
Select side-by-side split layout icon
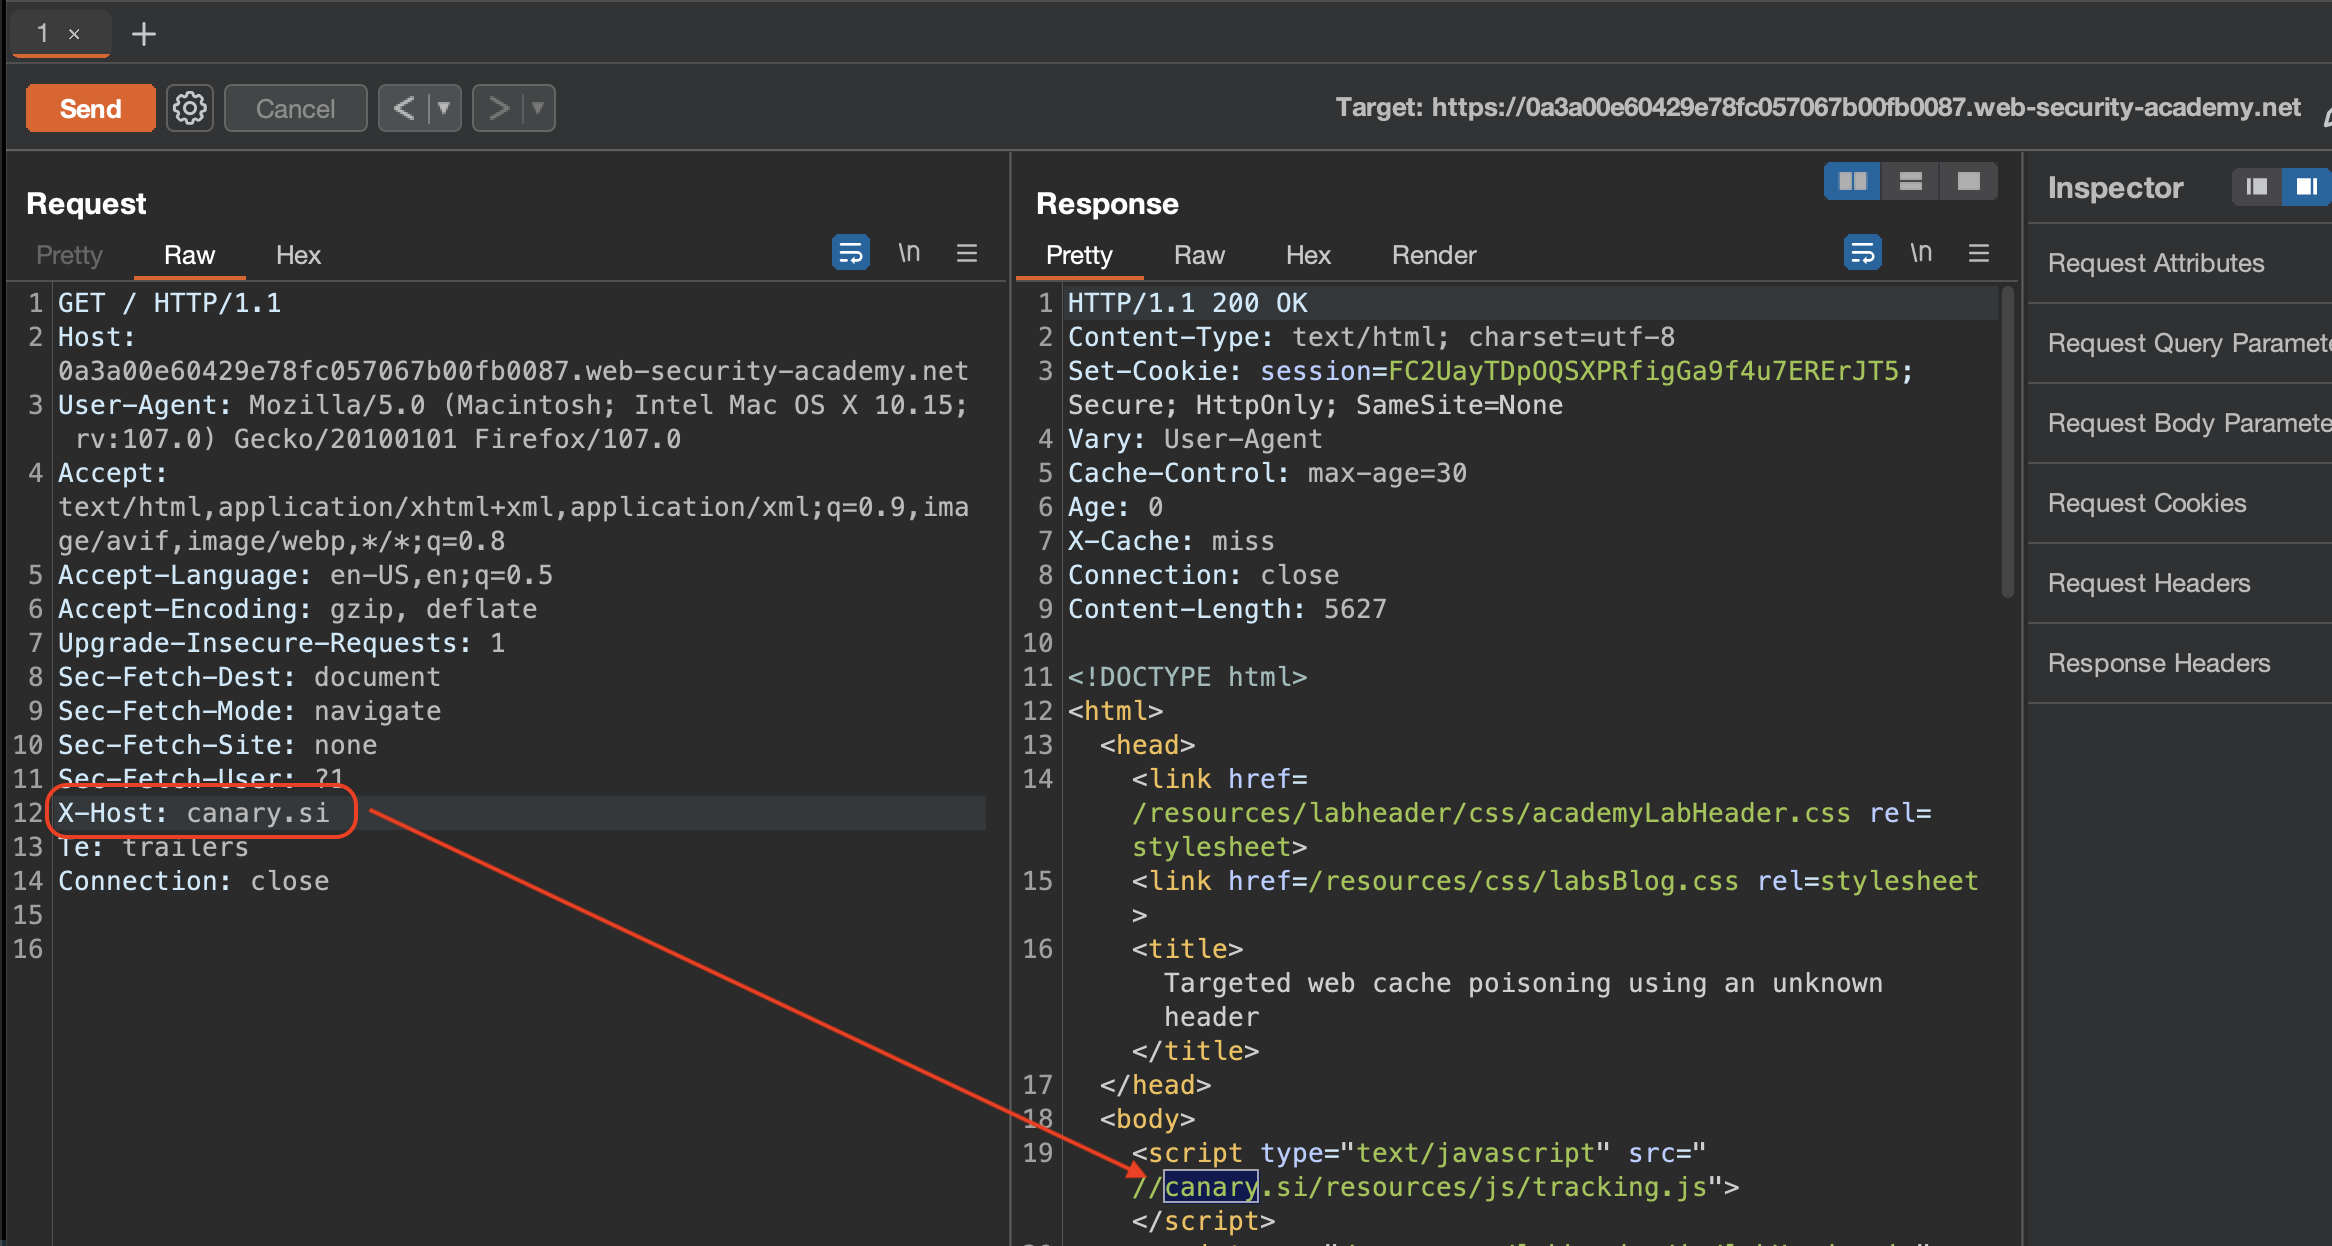(x=1852, y=182)
